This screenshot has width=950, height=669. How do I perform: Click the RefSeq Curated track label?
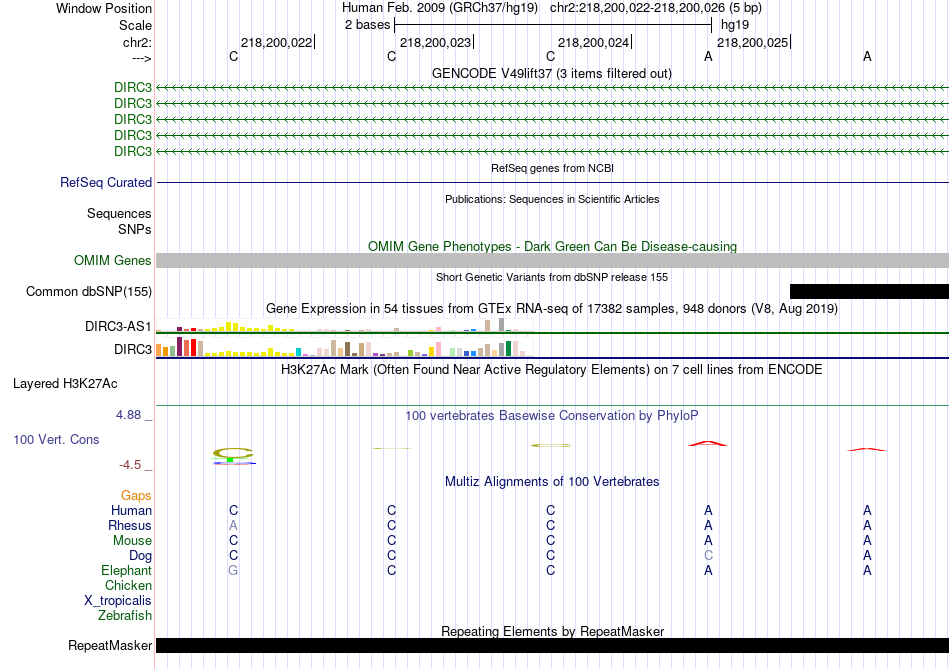pyautogui.click(x=106, y=182)
